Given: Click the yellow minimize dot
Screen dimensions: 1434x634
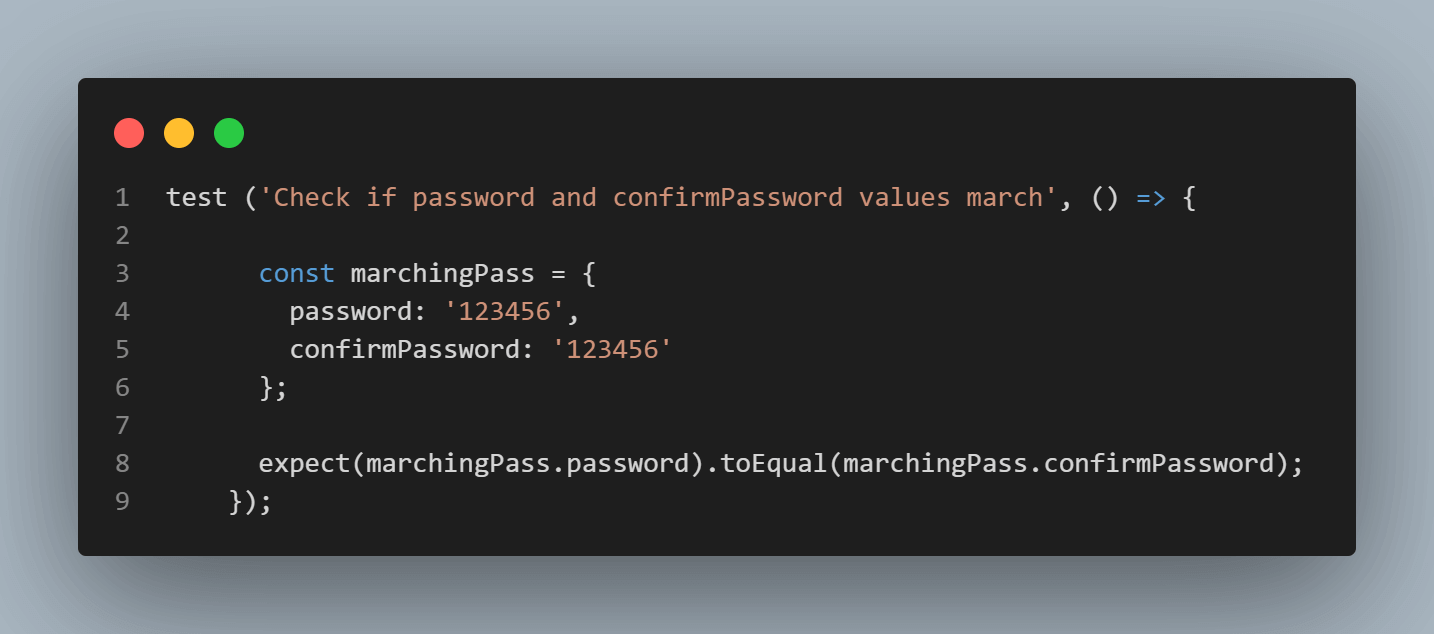Looking at the screenshot, I should point(179,133).
